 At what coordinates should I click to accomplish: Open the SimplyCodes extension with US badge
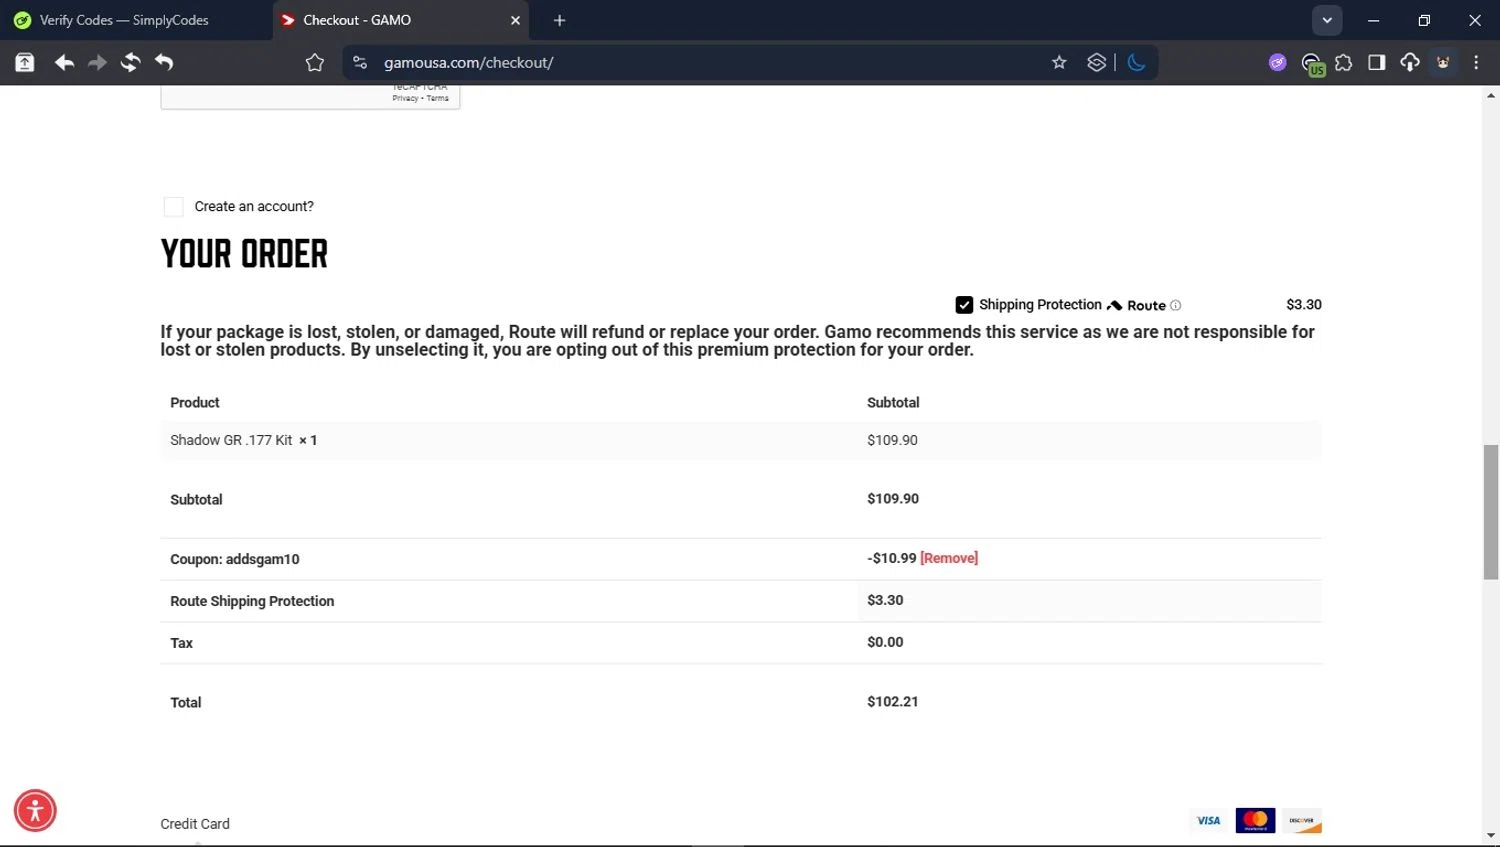click(1312, 64)
